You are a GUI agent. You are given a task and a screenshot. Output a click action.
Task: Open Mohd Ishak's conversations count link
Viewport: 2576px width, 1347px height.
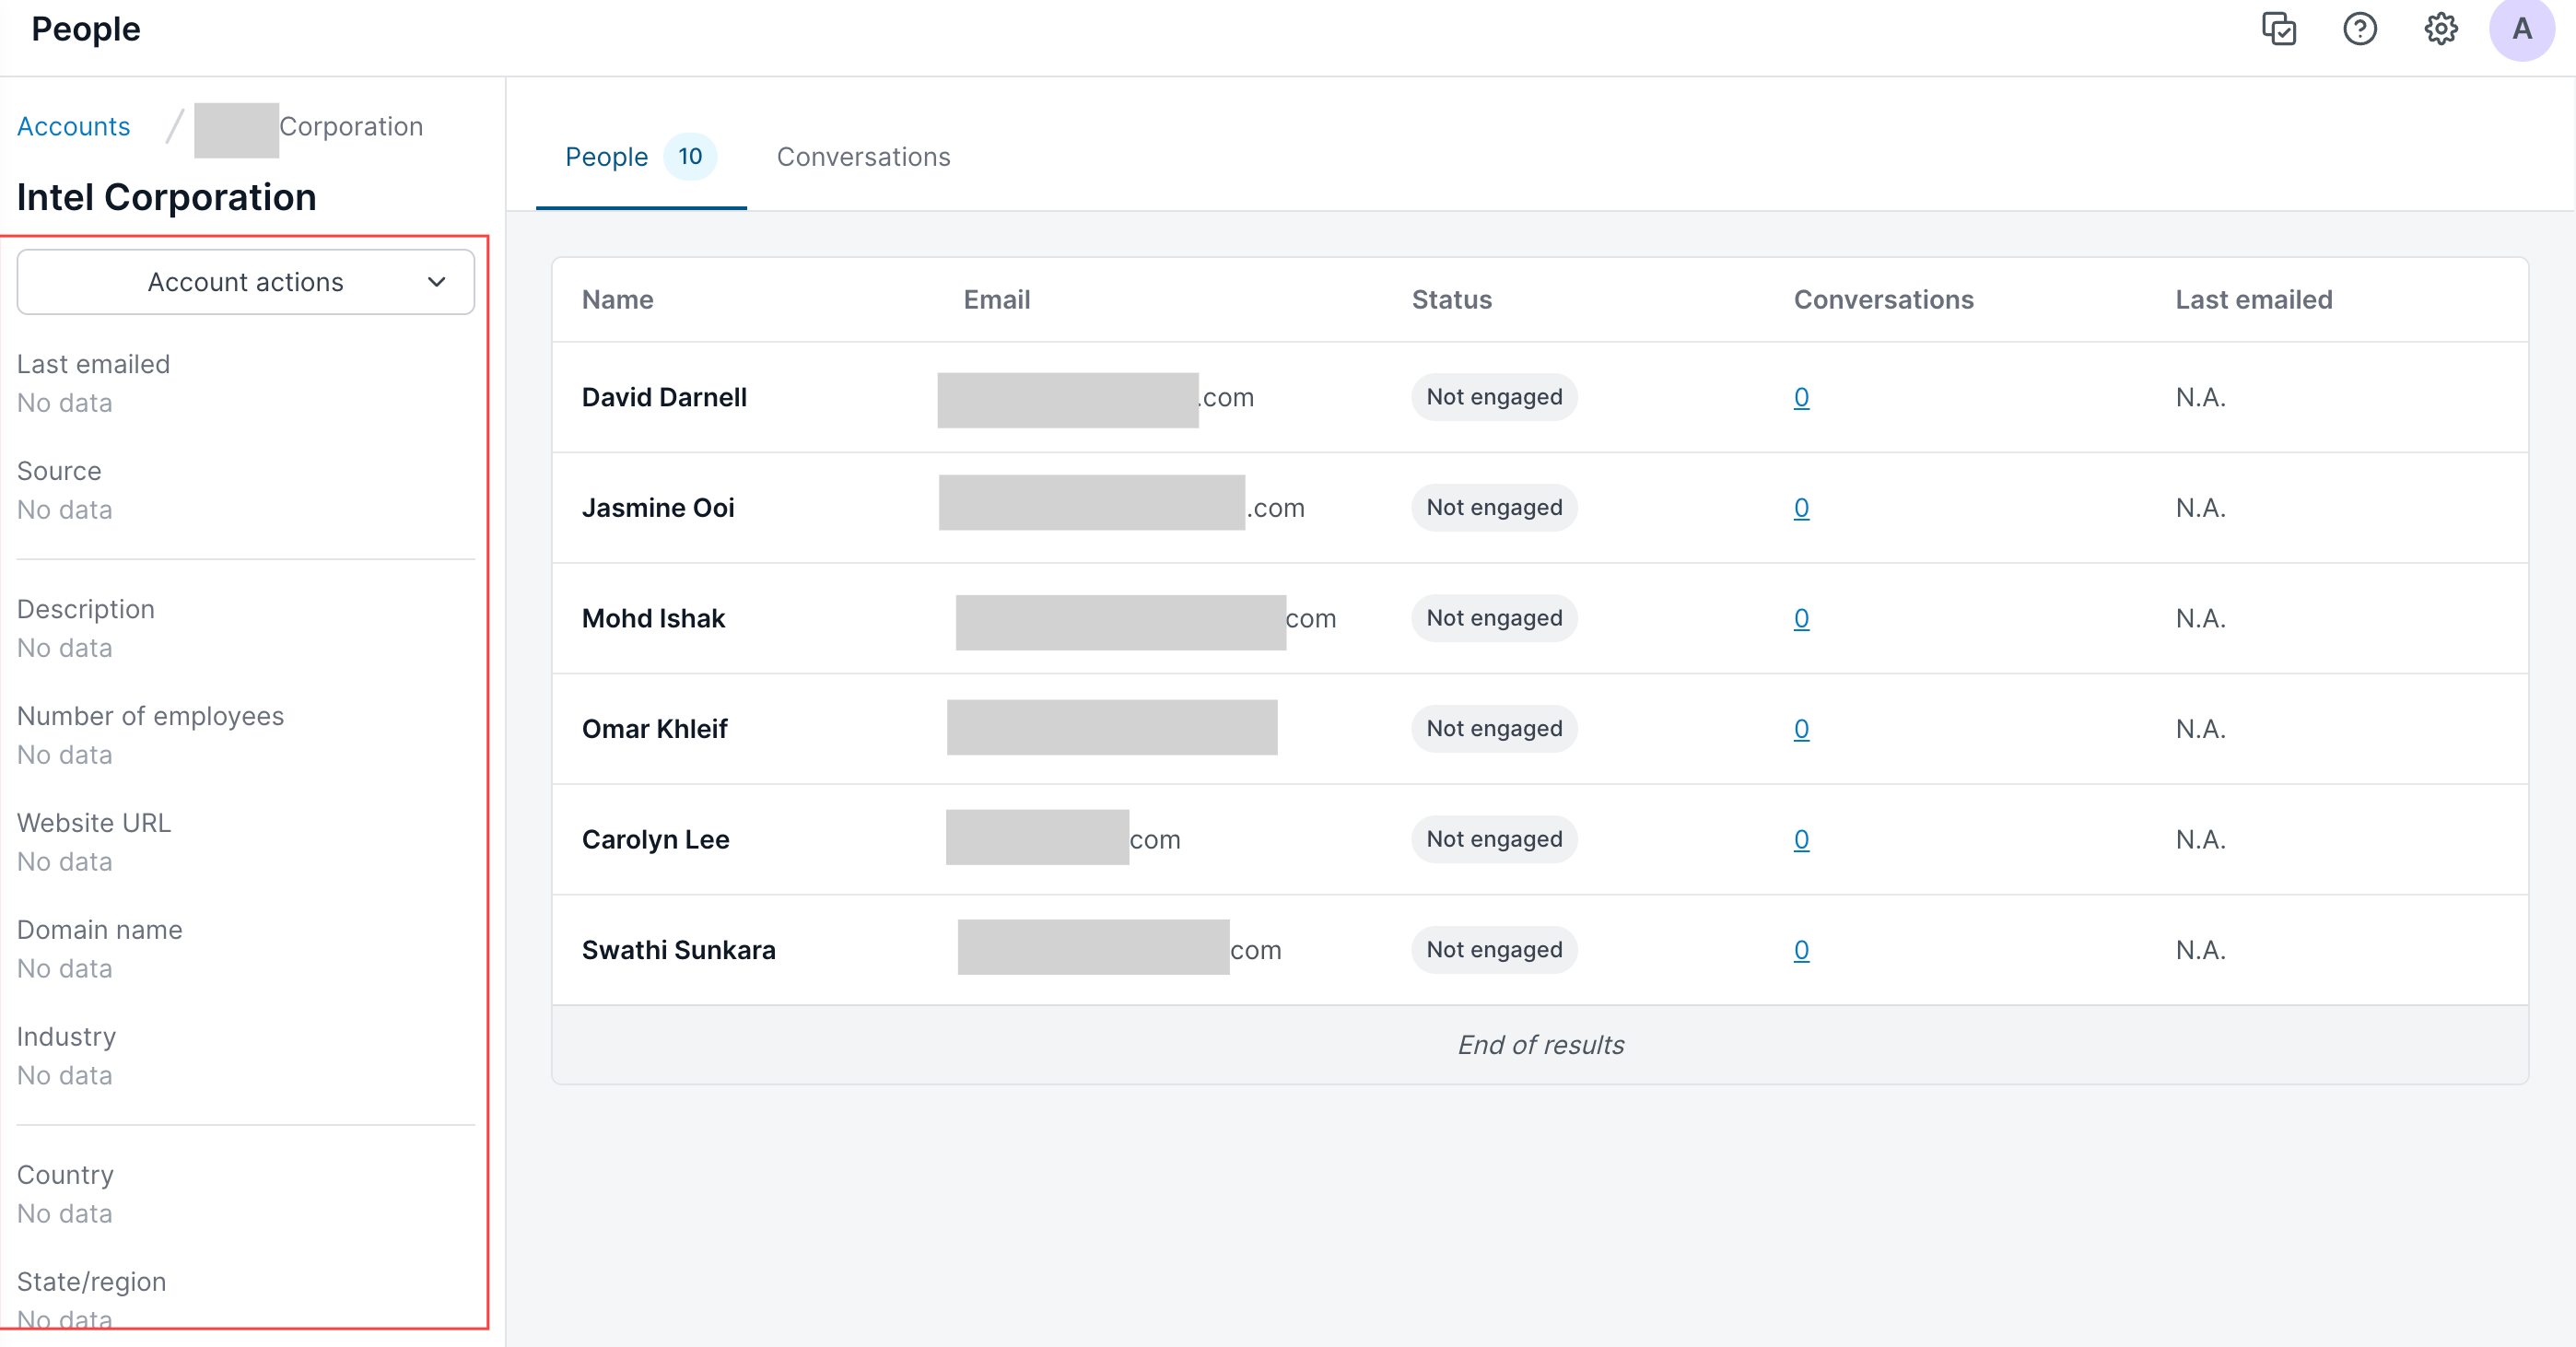(x=1801, y=619)
